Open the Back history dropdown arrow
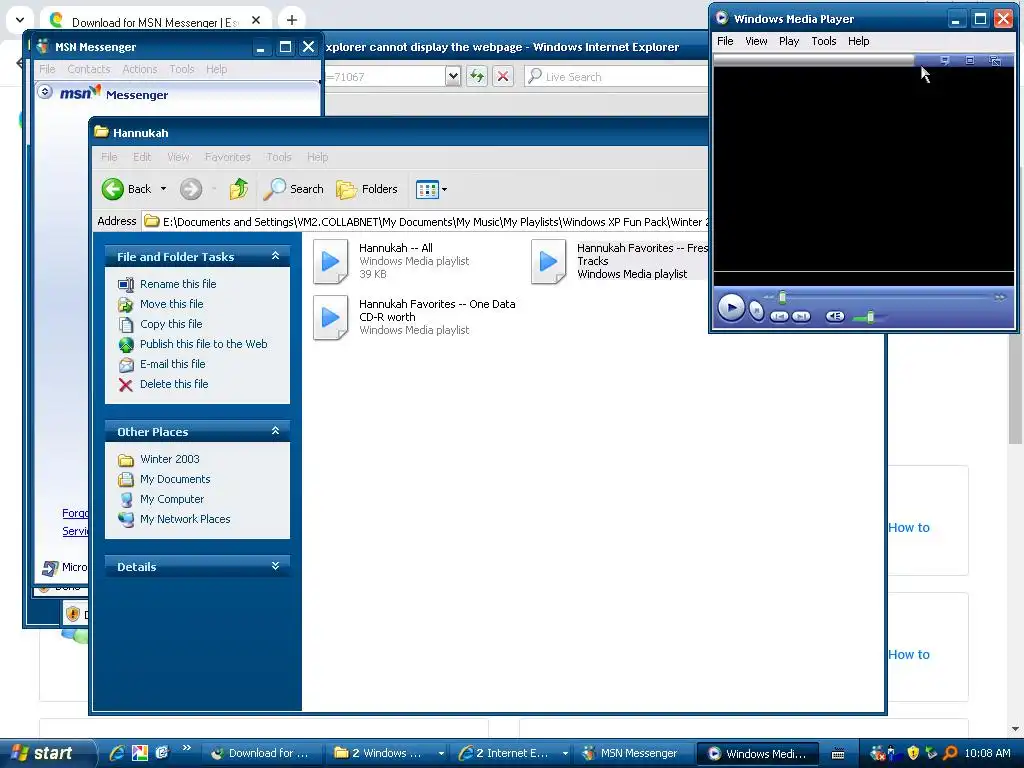1024x768 pixels. click(x=163, y=189)
